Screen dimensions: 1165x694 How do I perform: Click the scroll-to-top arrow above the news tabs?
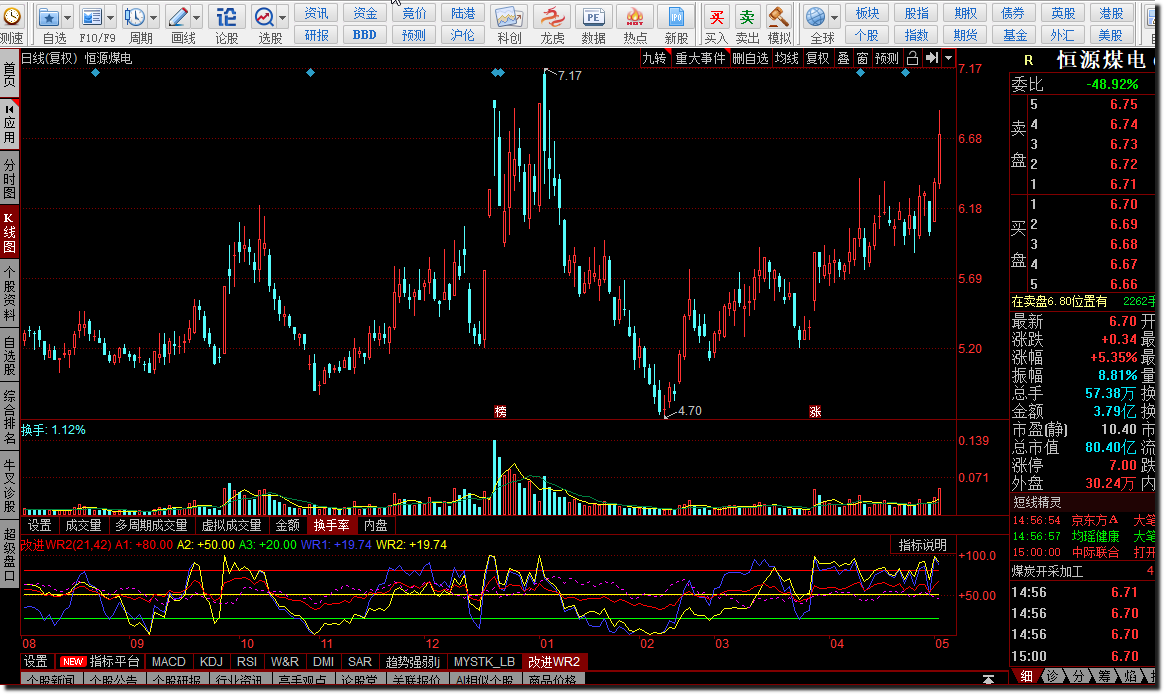pyautogui.click(x=988, y=679)
